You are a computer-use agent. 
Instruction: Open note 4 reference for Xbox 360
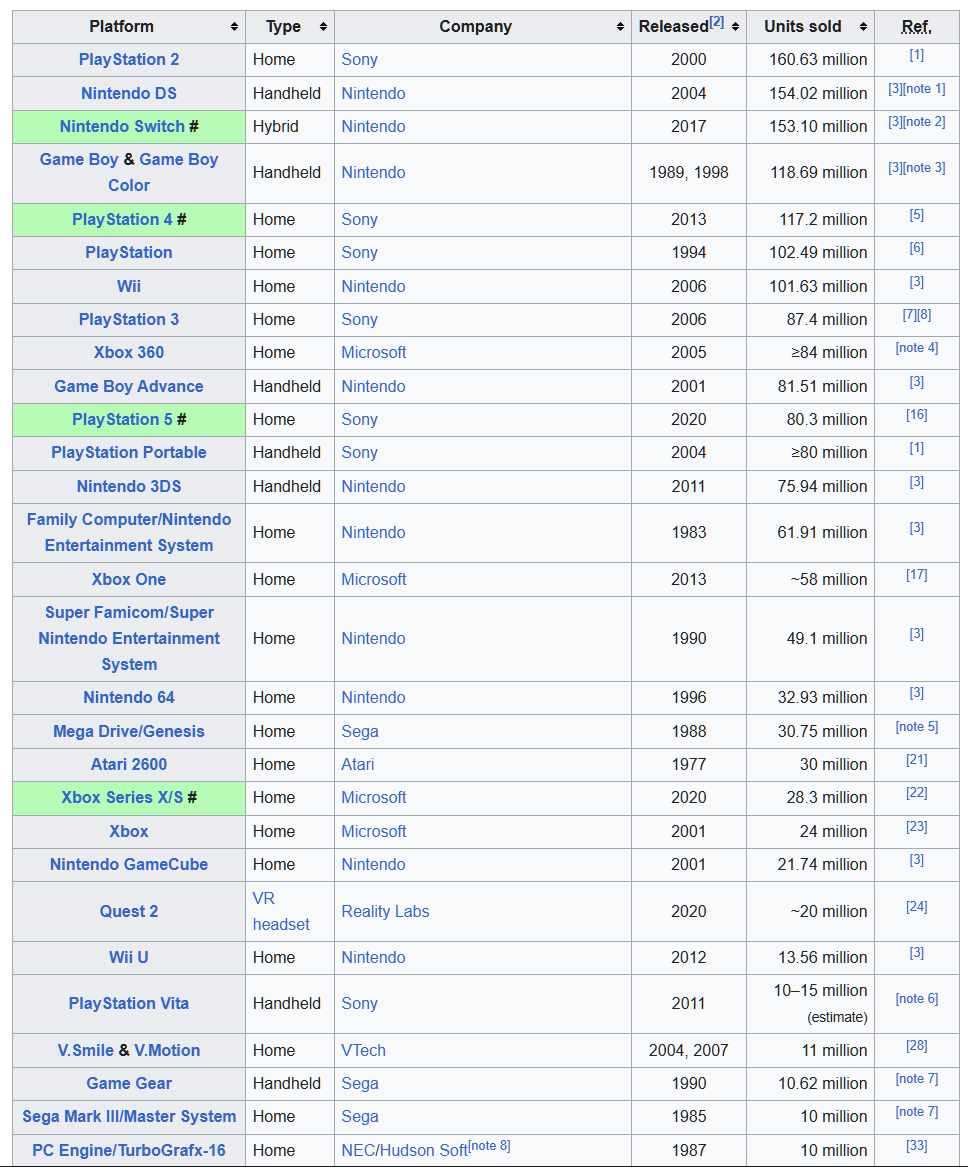click(917, 348)
